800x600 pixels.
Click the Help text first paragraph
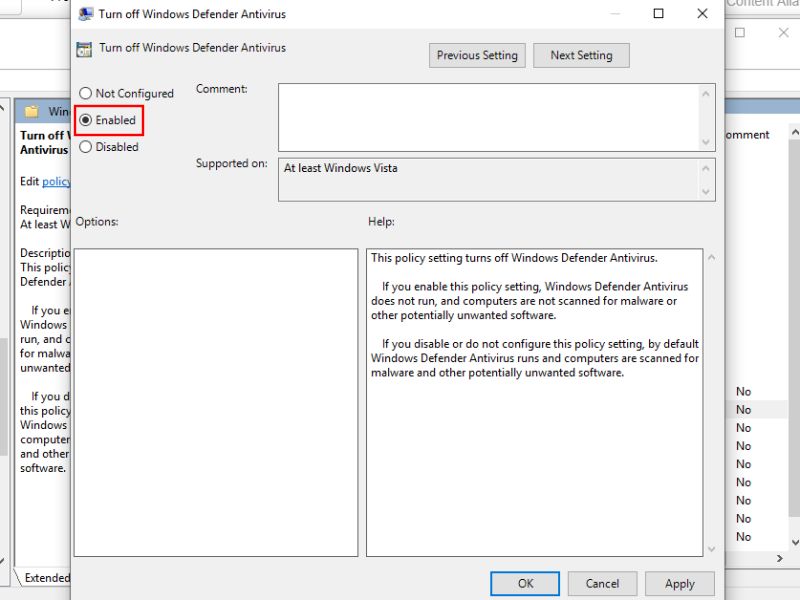[x=514, y=258]
